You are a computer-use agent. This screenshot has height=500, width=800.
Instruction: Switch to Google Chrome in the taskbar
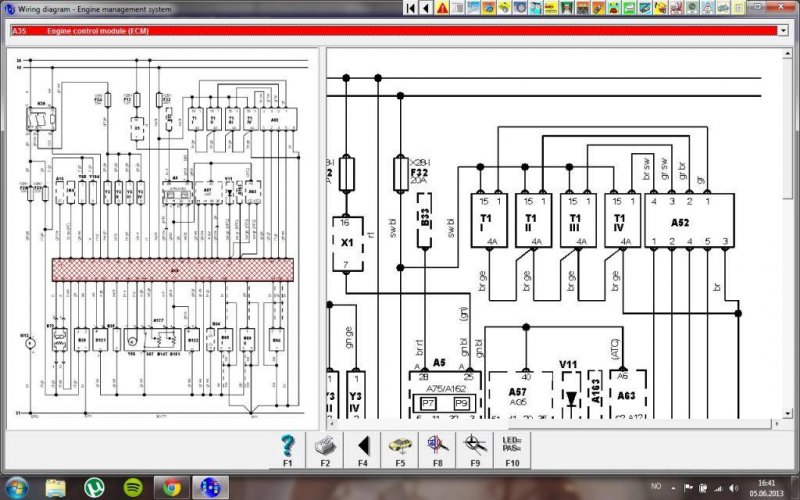coord(171,487)
